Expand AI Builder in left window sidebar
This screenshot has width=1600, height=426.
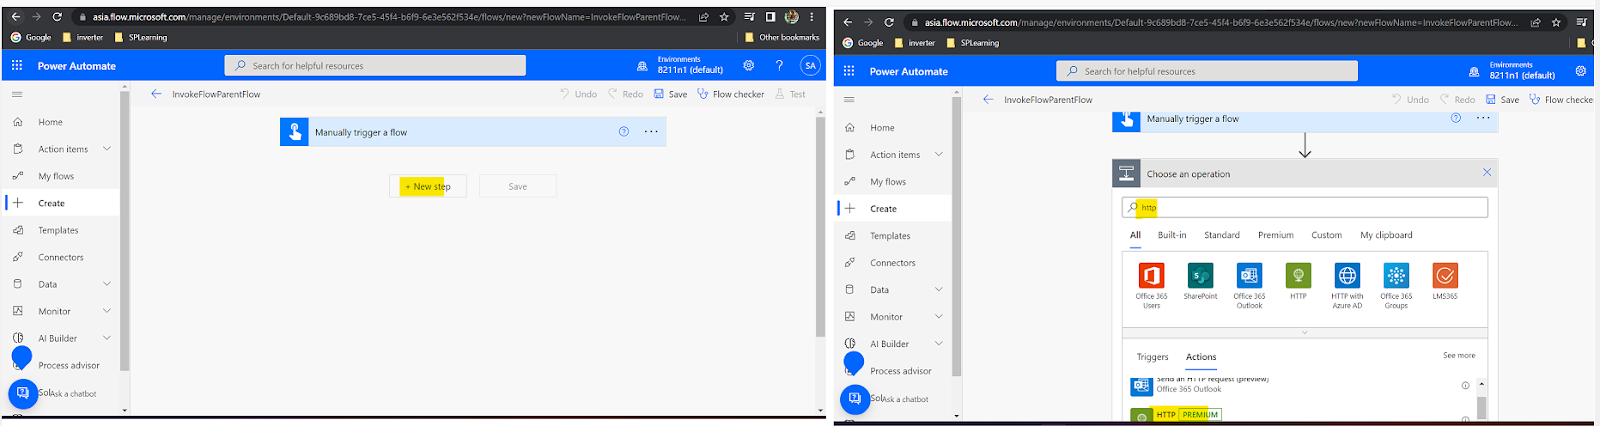pos(107,338)
